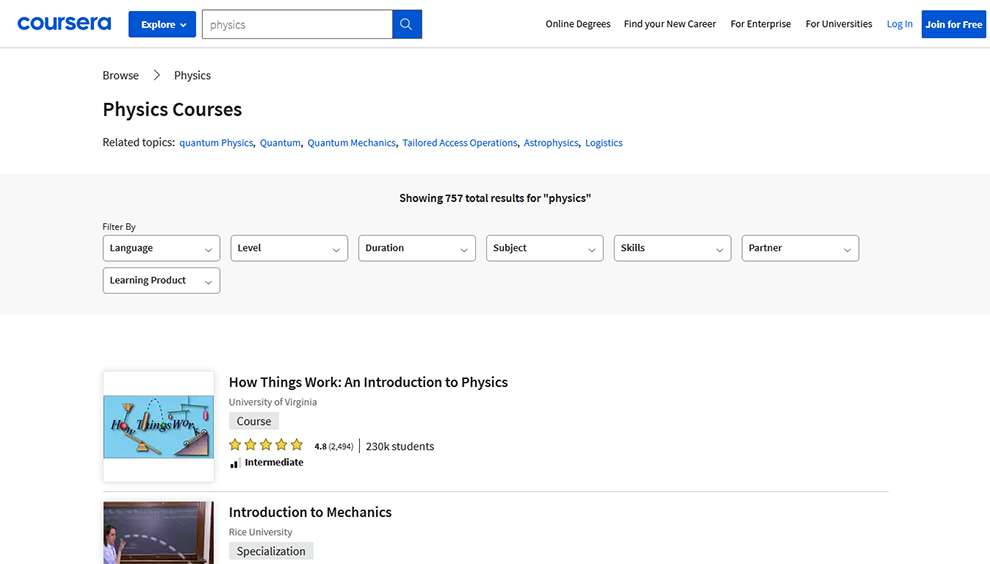Click the Specialization badge label
This screenshot has width=990, height=564.
271,551
